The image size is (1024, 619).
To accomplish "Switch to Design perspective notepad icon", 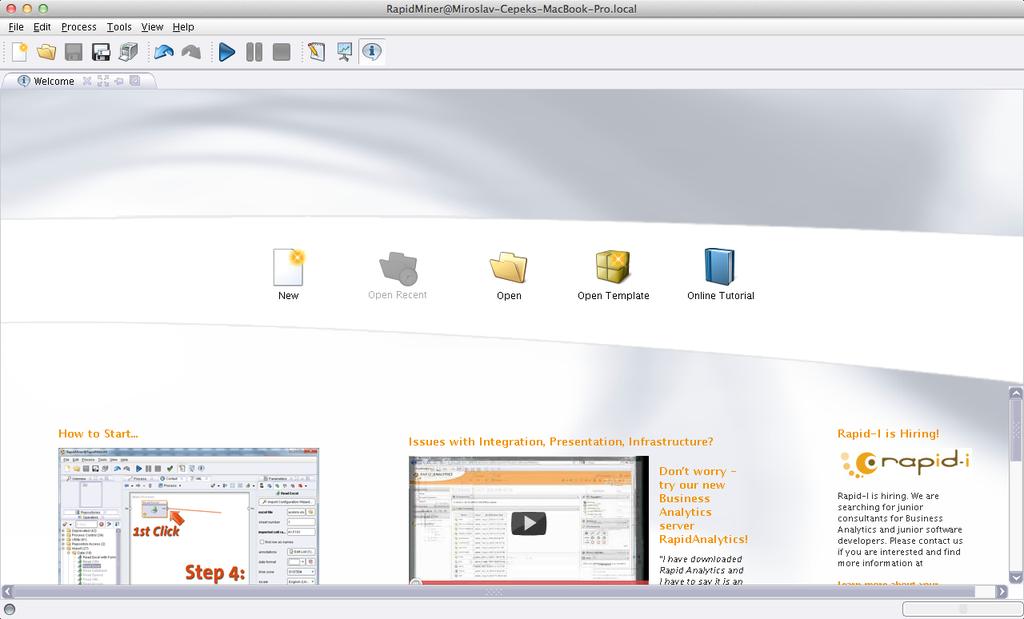I will (x=317, y=52).
